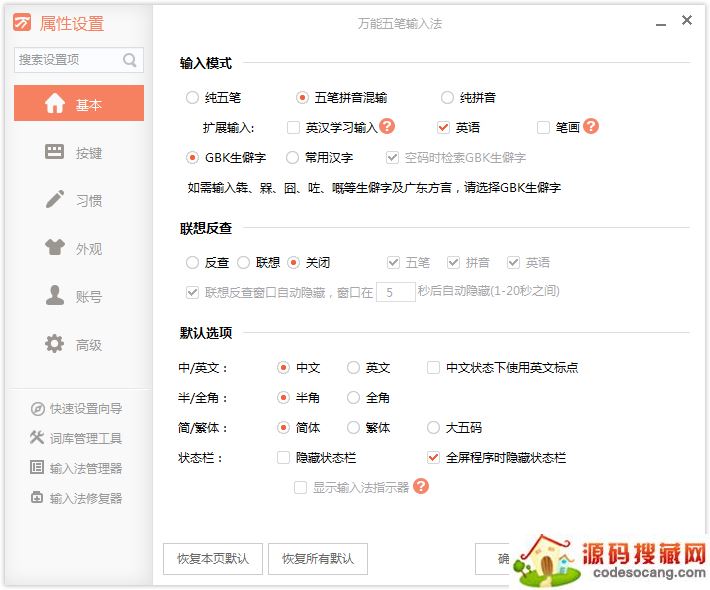Open 快速设置向导 link
Image resolution: width=710 pixels, height=590 pixels.
86,409
